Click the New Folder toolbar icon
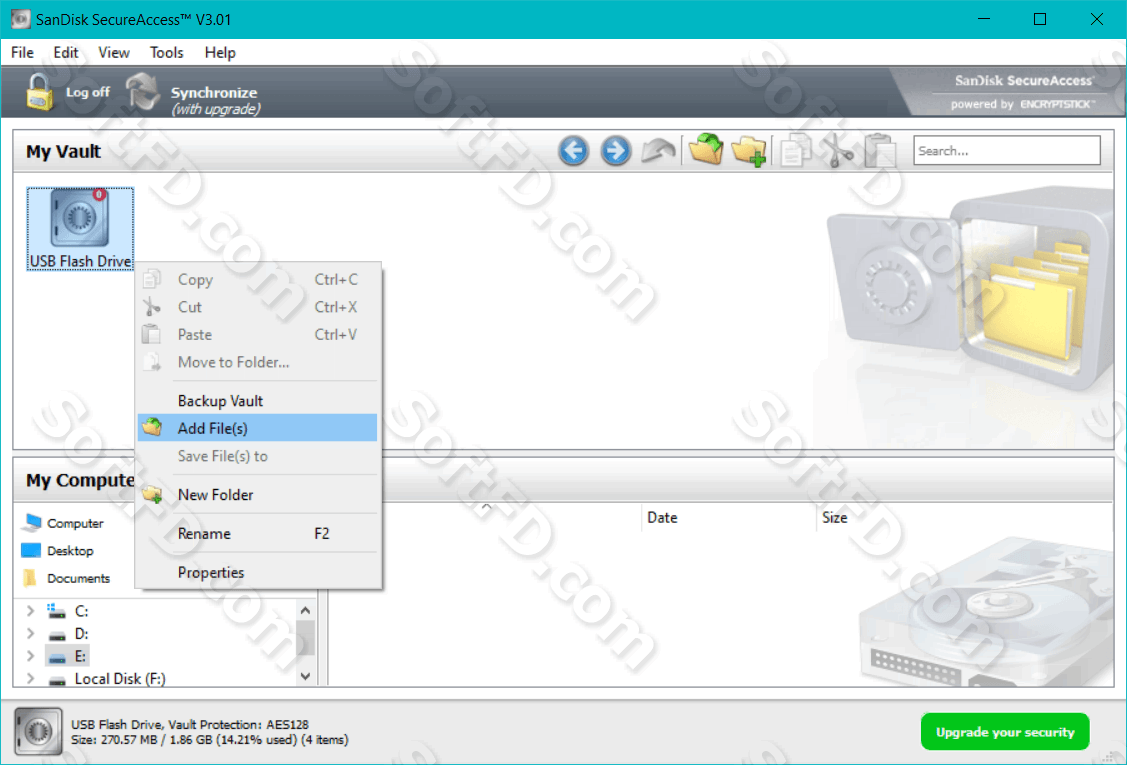Screen dimensions: 1127x765 click(x=749, y=151)
